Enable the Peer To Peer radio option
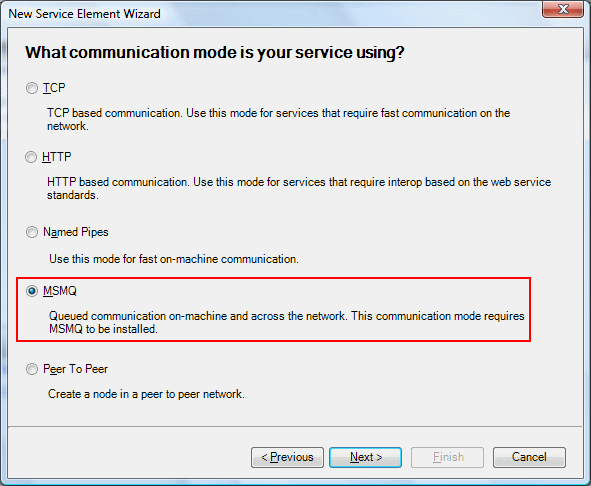Image resolution: width=591 pixels, height=486 pixels. [32, 369]
